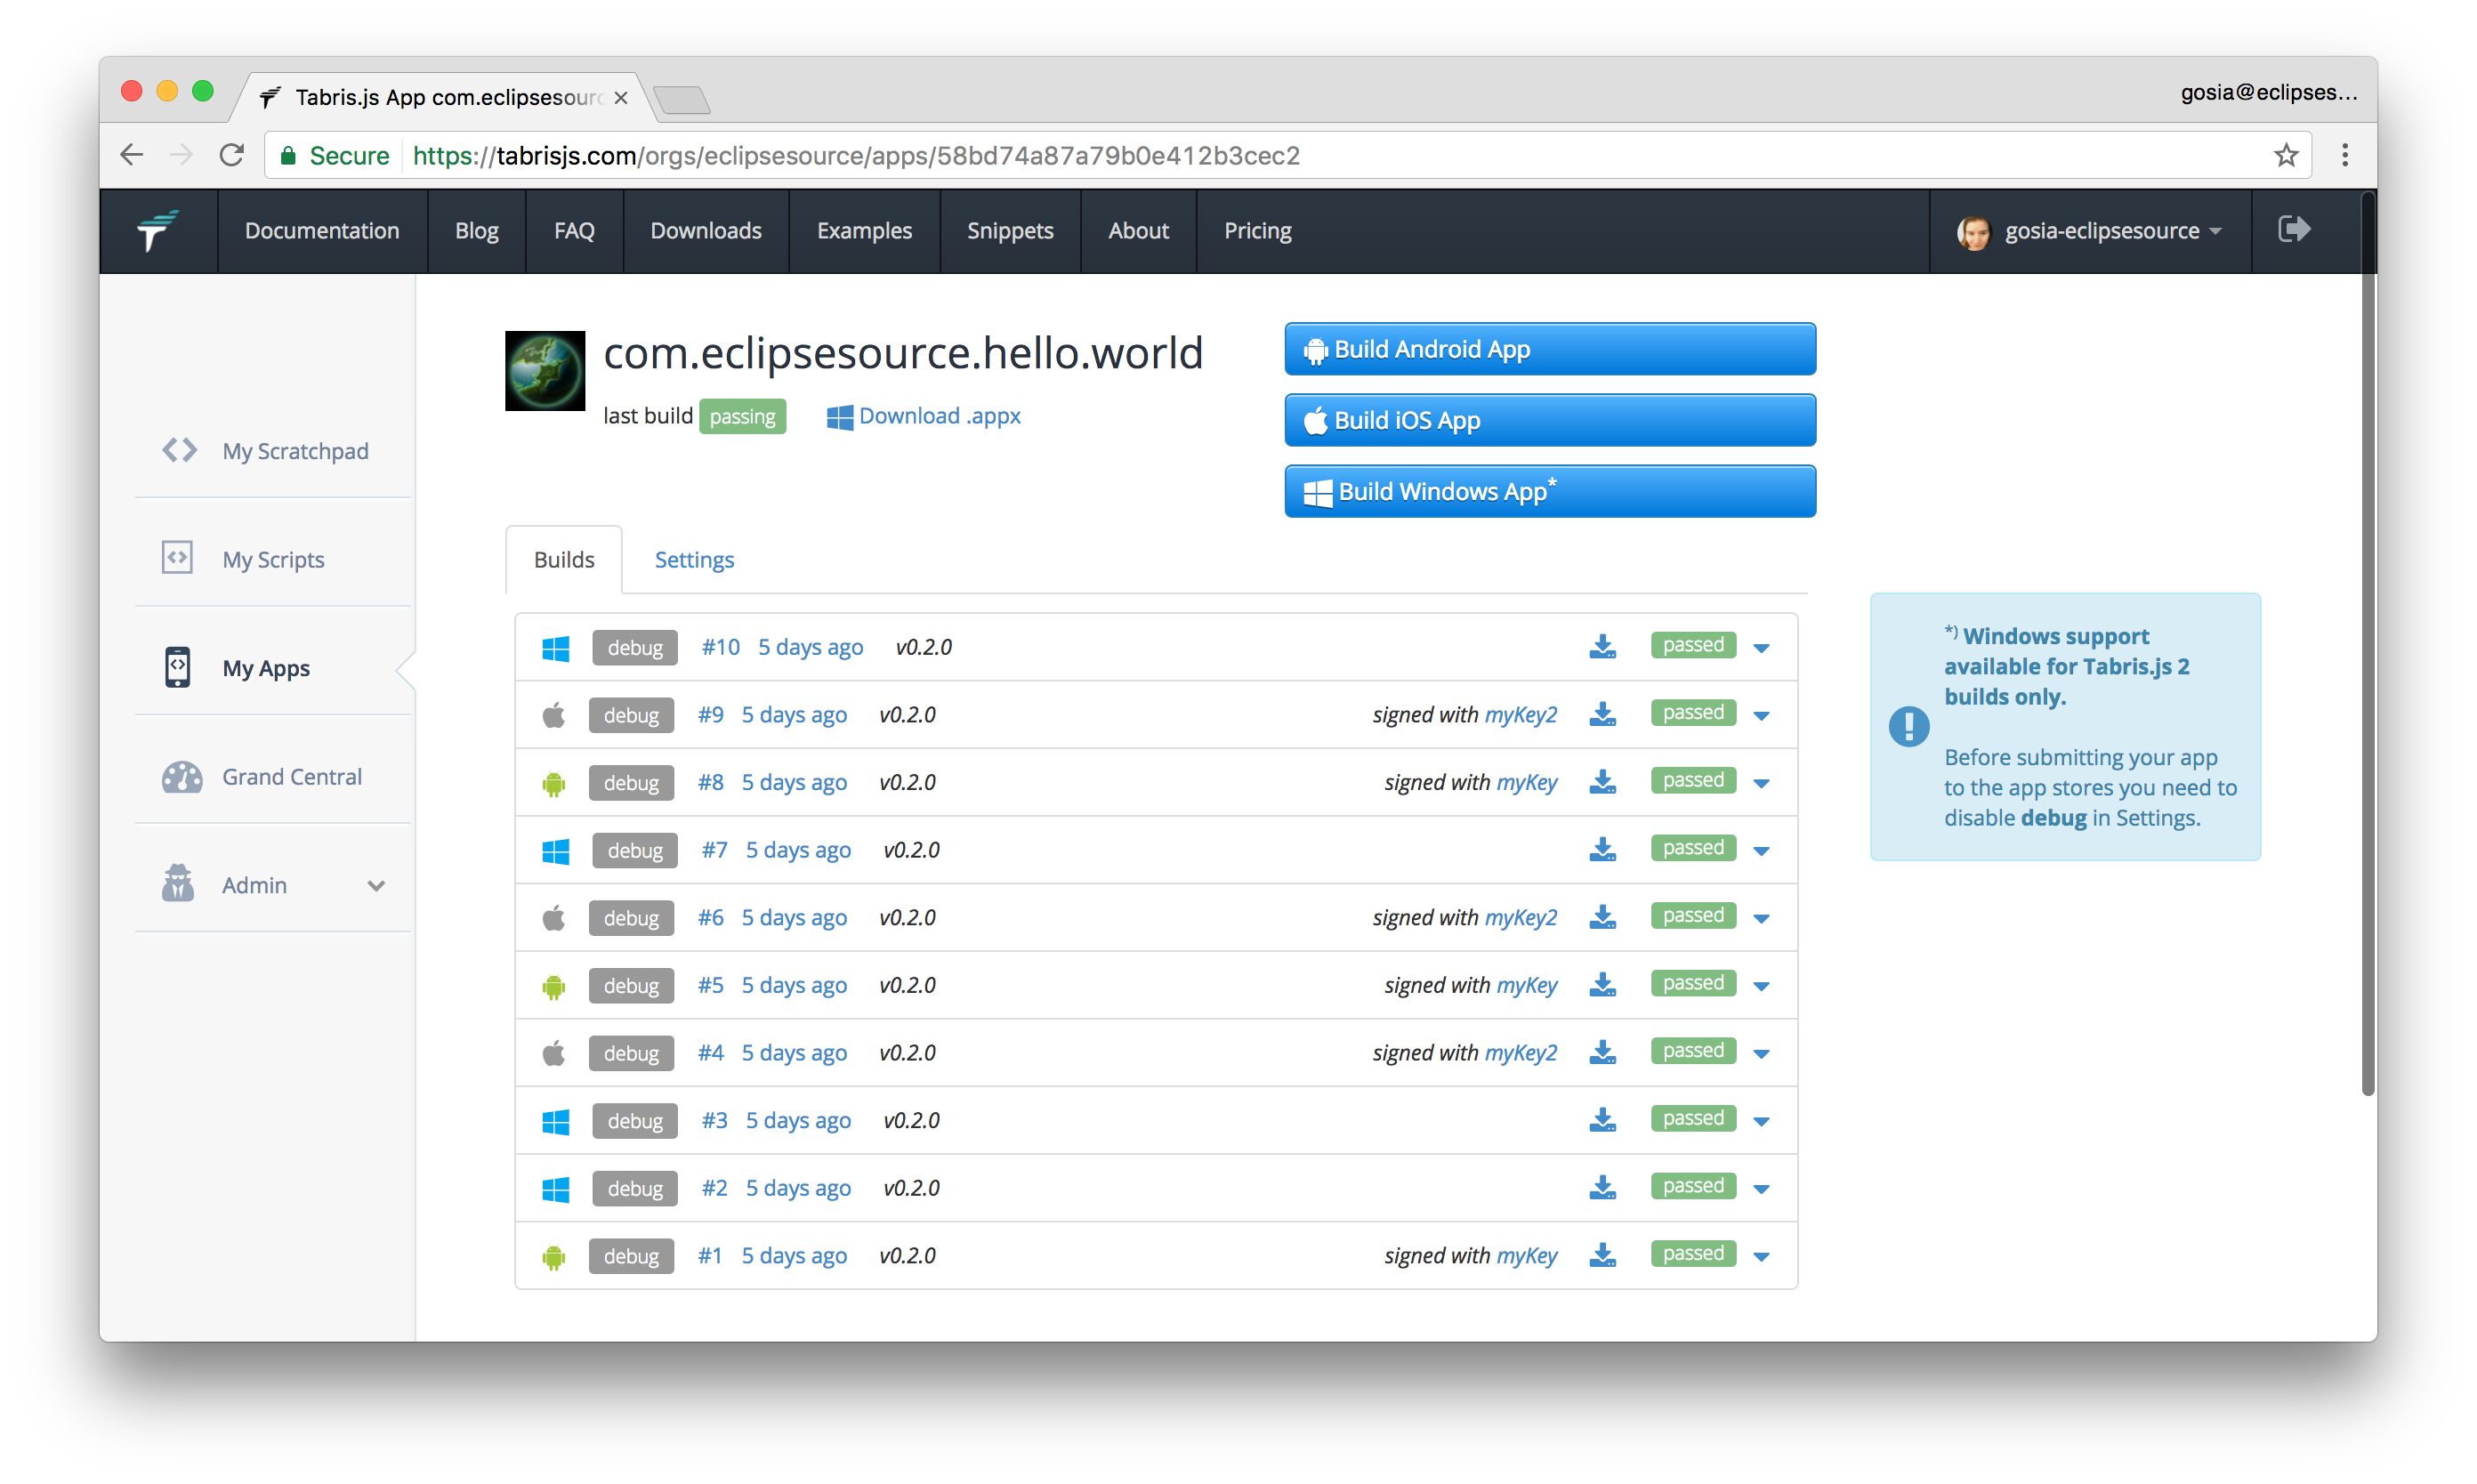Expand build #3 details arrow
The height and width of the screenshot is (1484, 2477).
[x=1761, y=1121]
